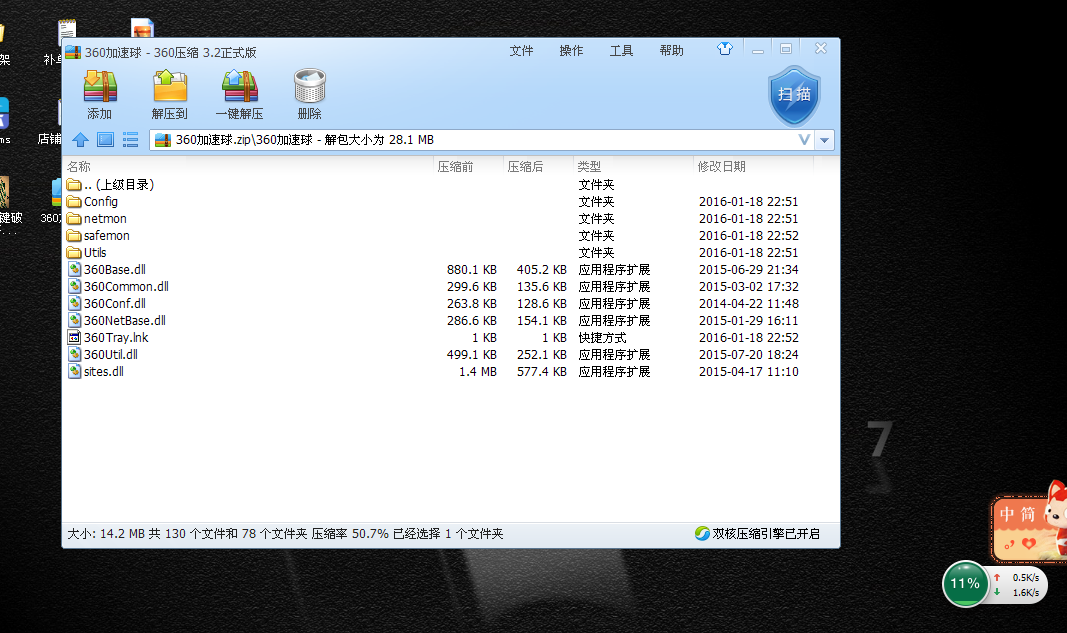
Task: Go up one level with blue arrow
Action: click(80, 140)
